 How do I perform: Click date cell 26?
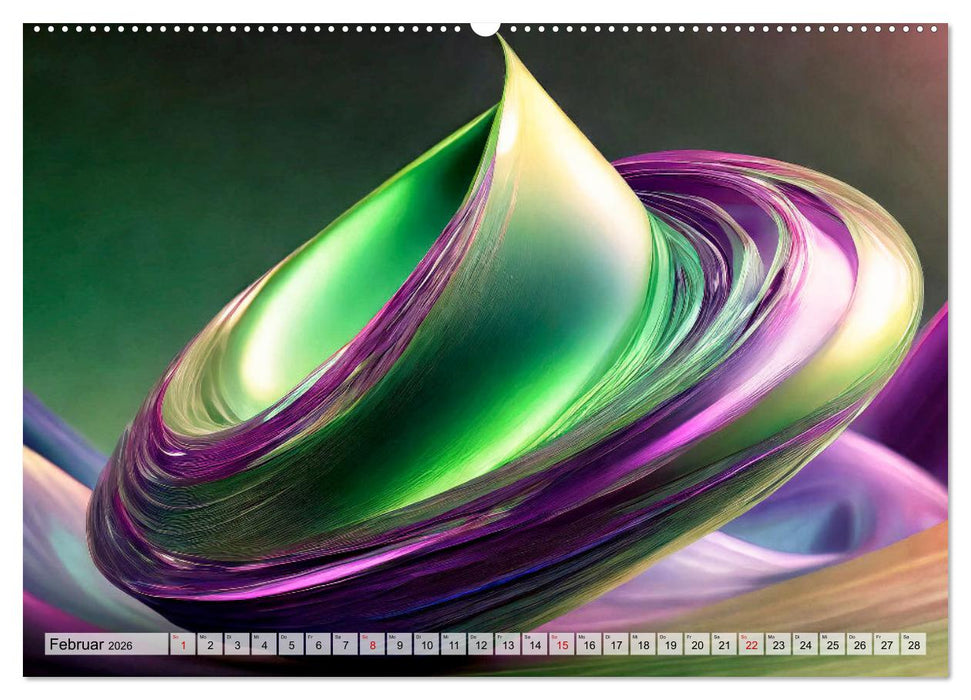(x=859, y=645)
